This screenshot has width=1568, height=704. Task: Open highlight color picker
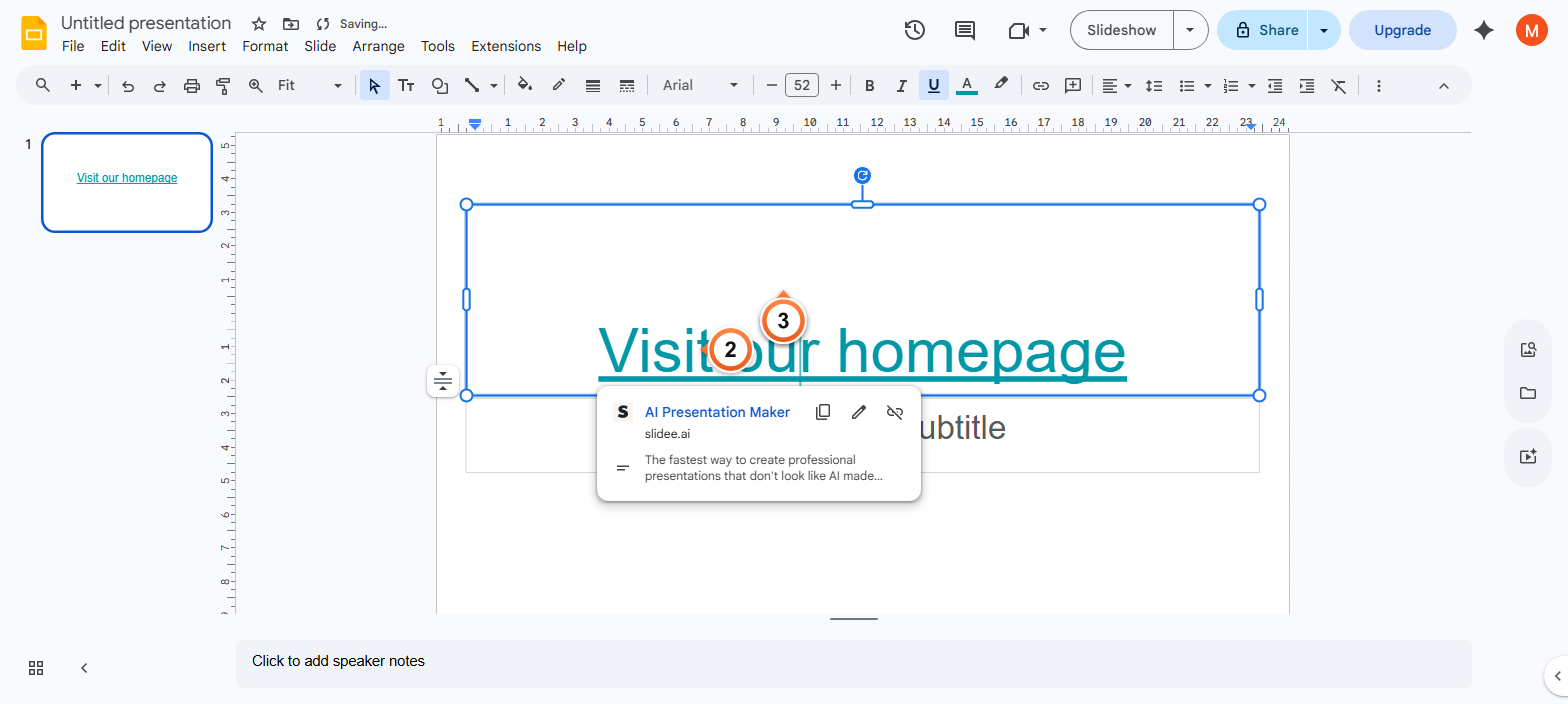1001,86
